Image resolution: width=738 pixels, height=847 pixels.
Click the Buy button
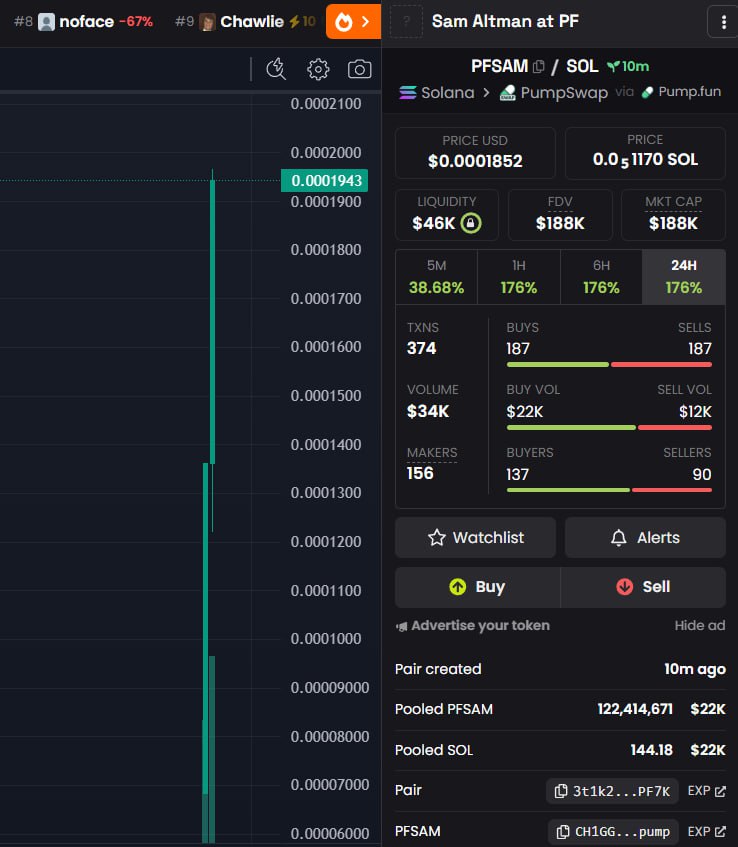pos(478,587)
